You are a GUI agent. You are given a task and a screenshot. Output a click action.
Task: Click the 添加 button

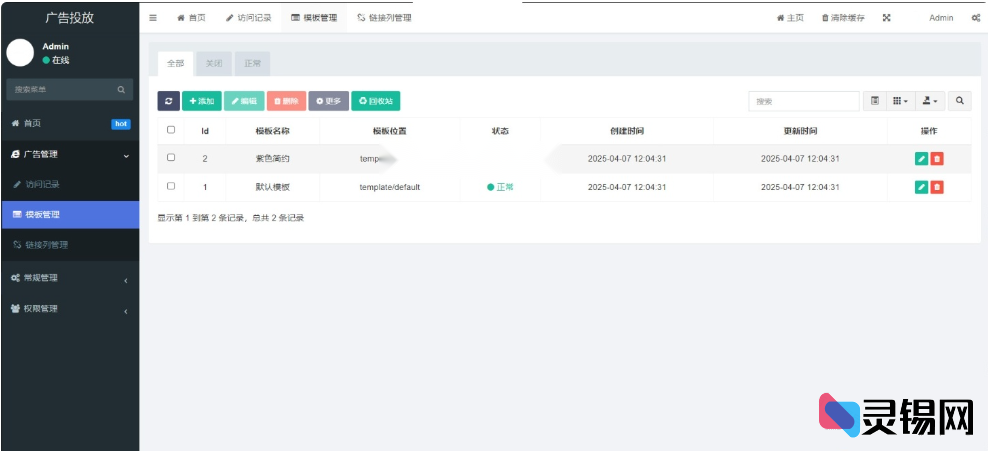(x=202, y=101)
